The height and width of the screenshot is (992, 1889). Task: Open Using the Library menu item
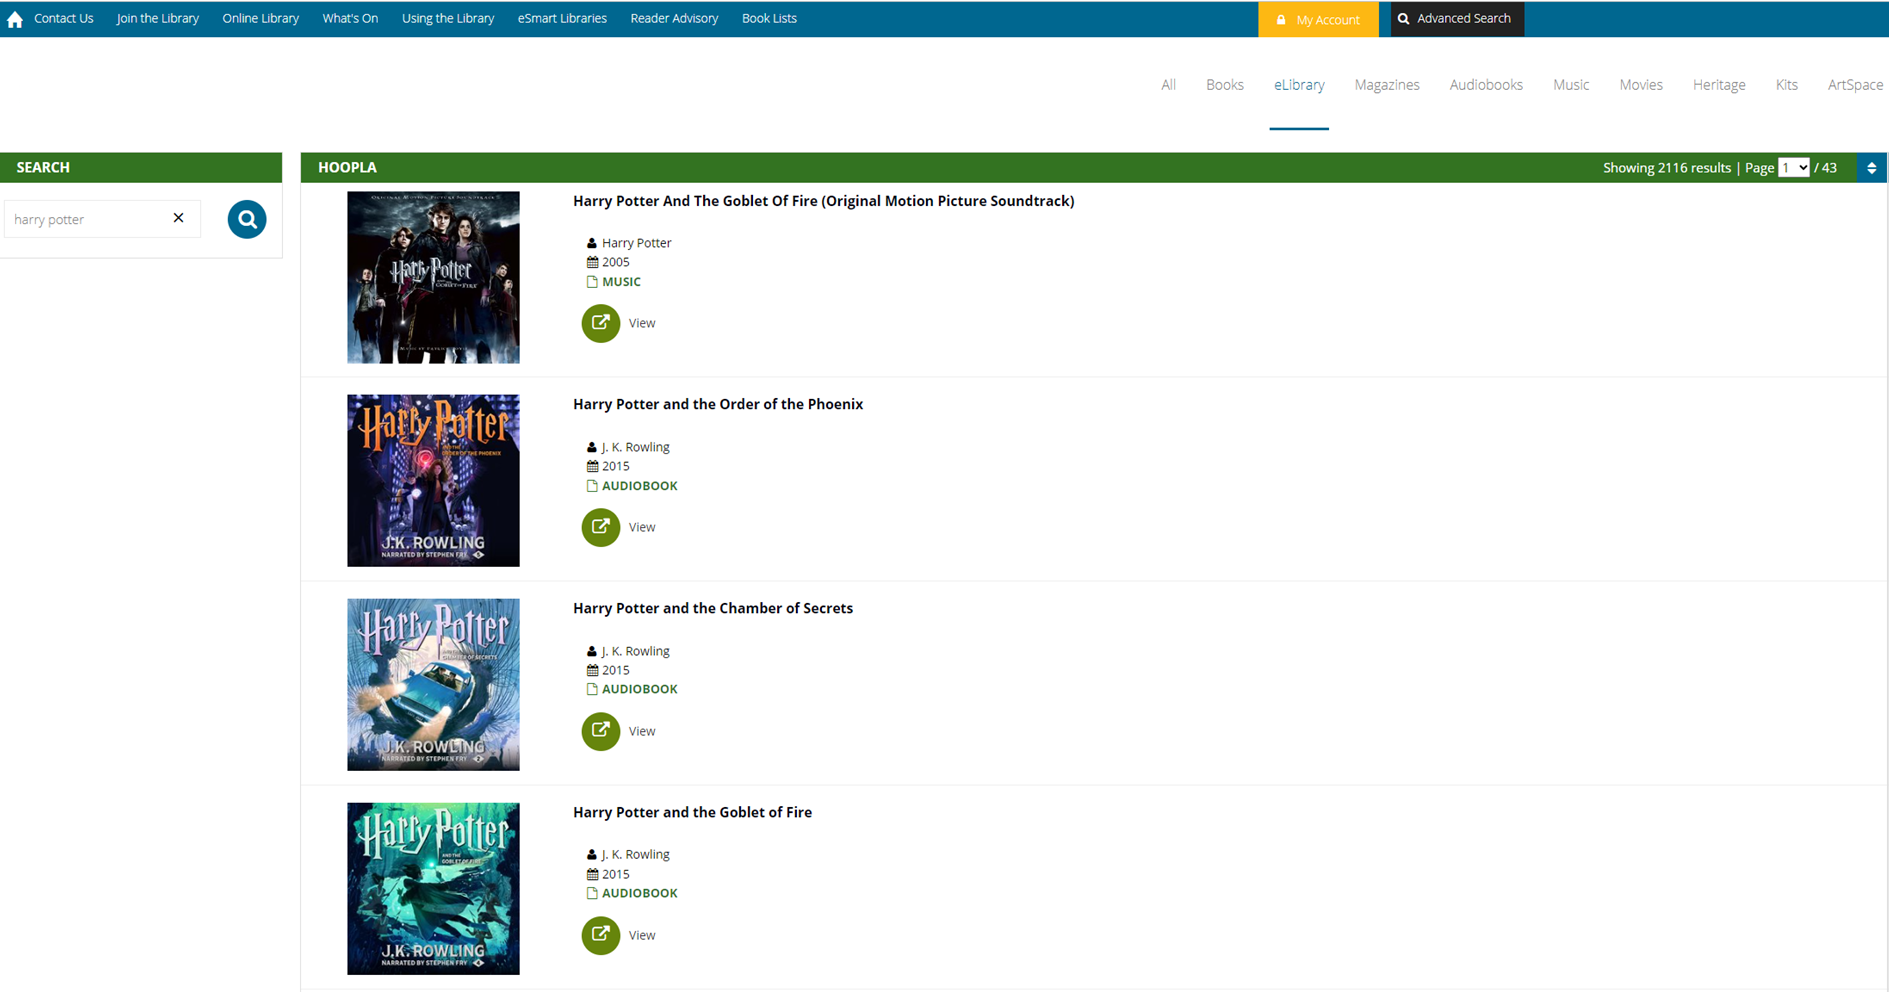448,18
